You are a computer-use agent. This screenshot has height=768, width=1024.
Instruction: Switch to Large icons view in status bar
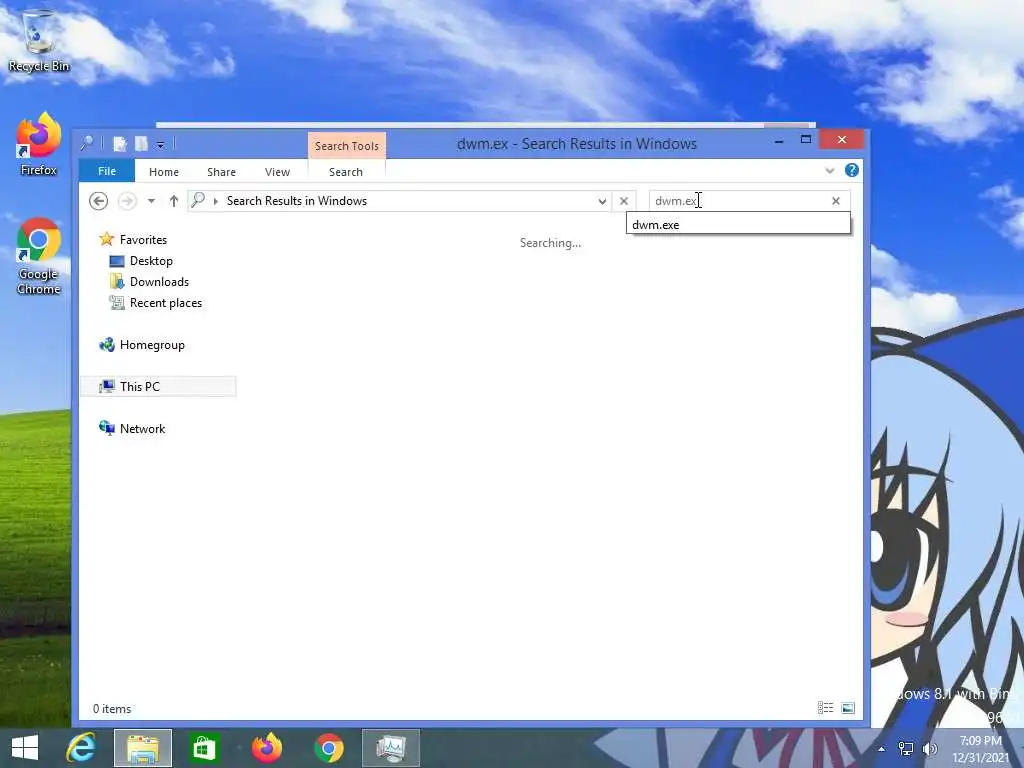[x=848, y=708]
